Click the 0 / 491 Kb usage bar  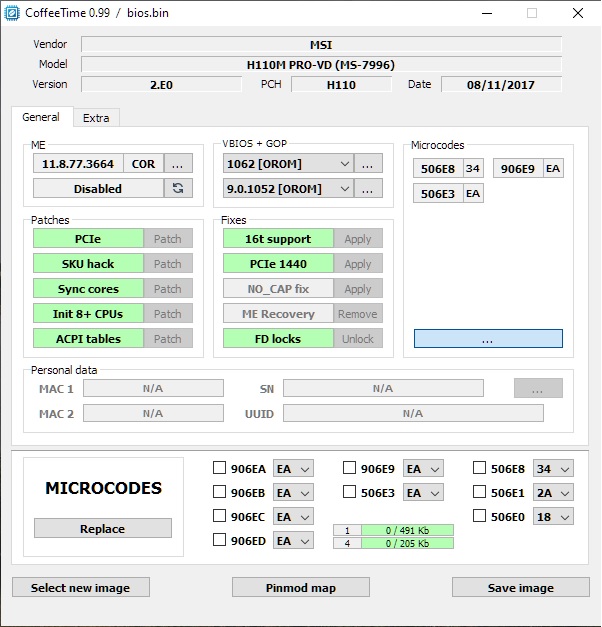[x=408, y=530]
